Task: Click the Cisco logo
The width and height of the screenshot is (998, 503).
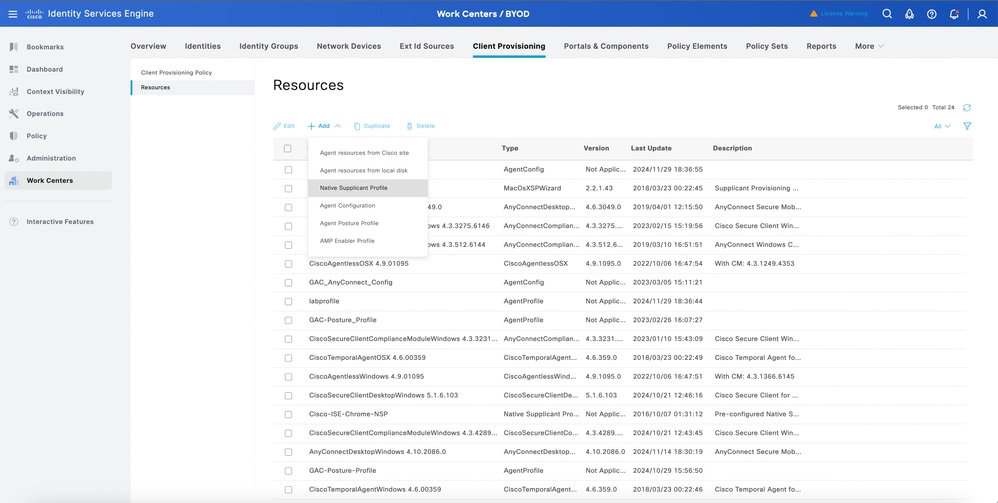Action: point(34,14)
